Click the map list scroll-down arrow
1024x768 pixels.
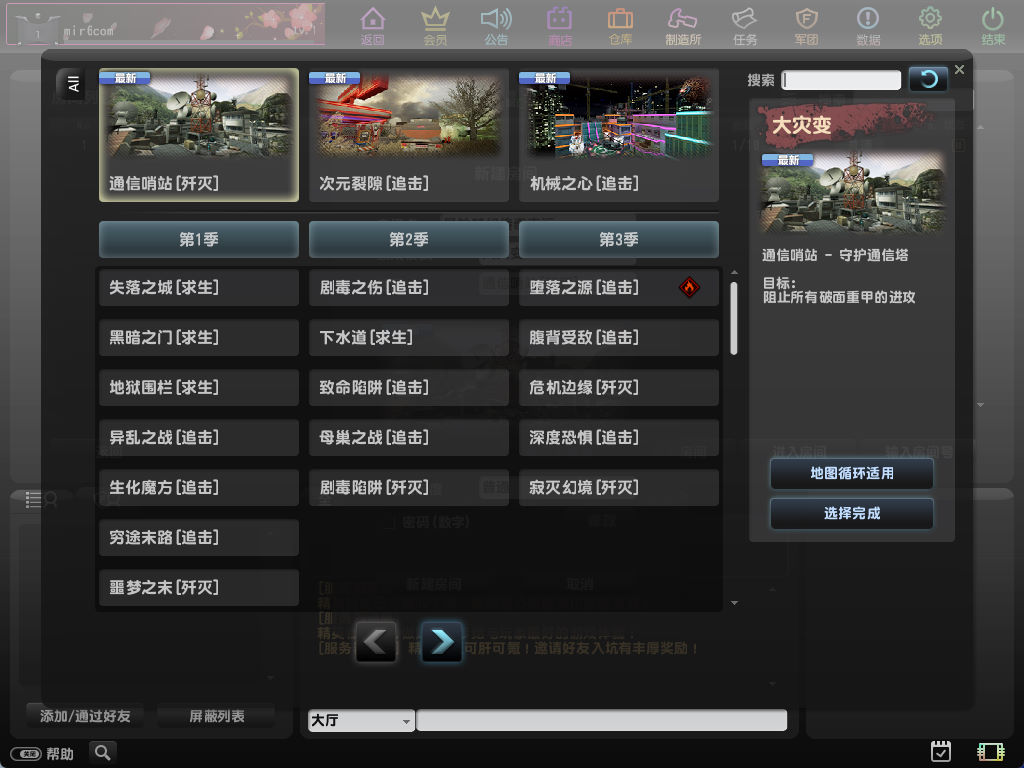point(734,603)
